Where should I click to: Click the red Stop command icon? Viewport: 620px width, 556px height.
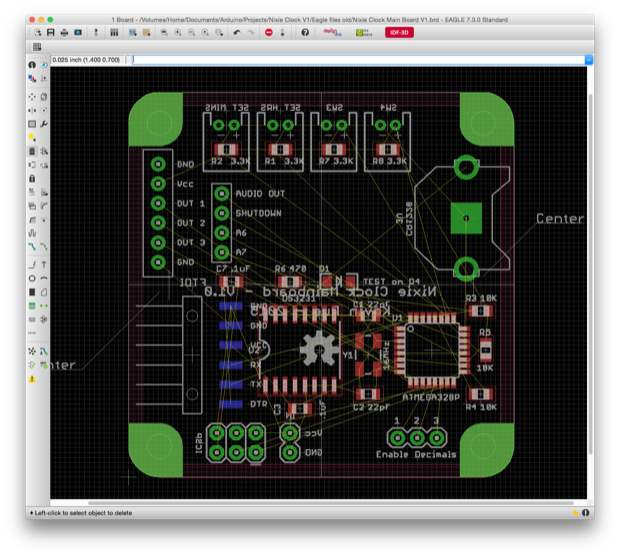tap(269, 32)
